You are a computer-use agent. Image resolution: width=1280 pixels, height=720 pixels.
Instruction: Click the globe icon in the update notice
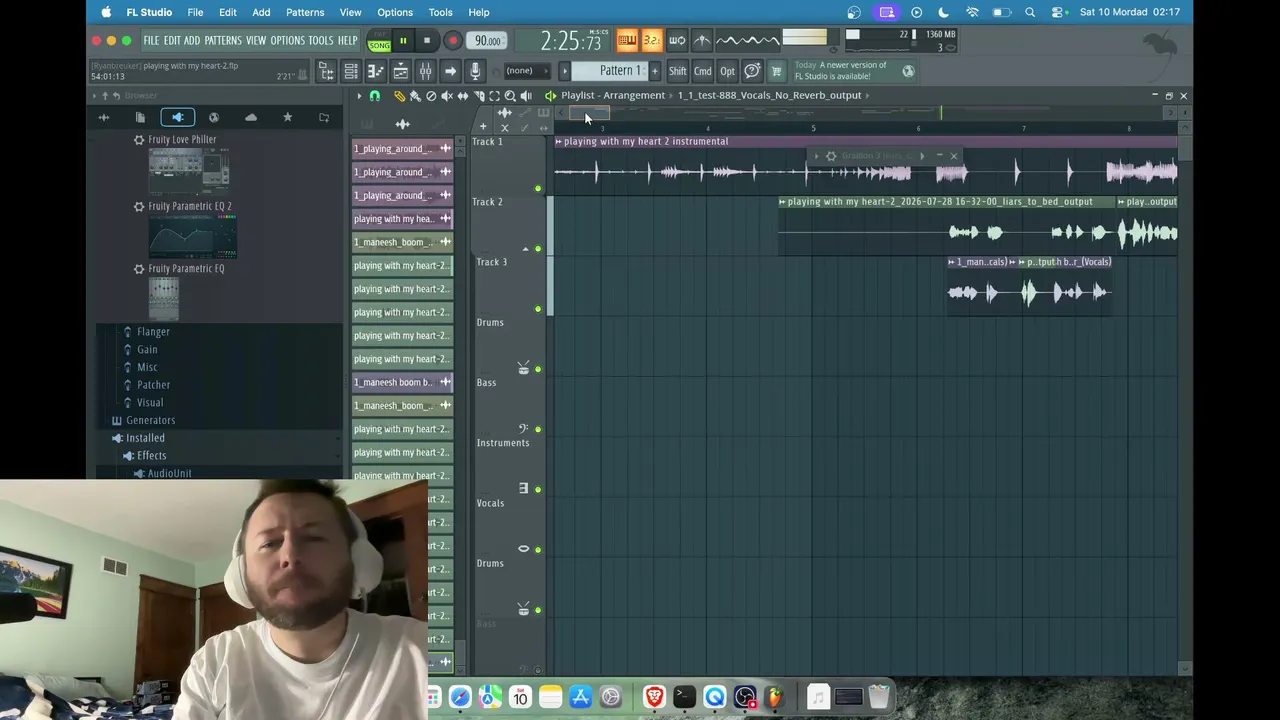pos(908,71)
